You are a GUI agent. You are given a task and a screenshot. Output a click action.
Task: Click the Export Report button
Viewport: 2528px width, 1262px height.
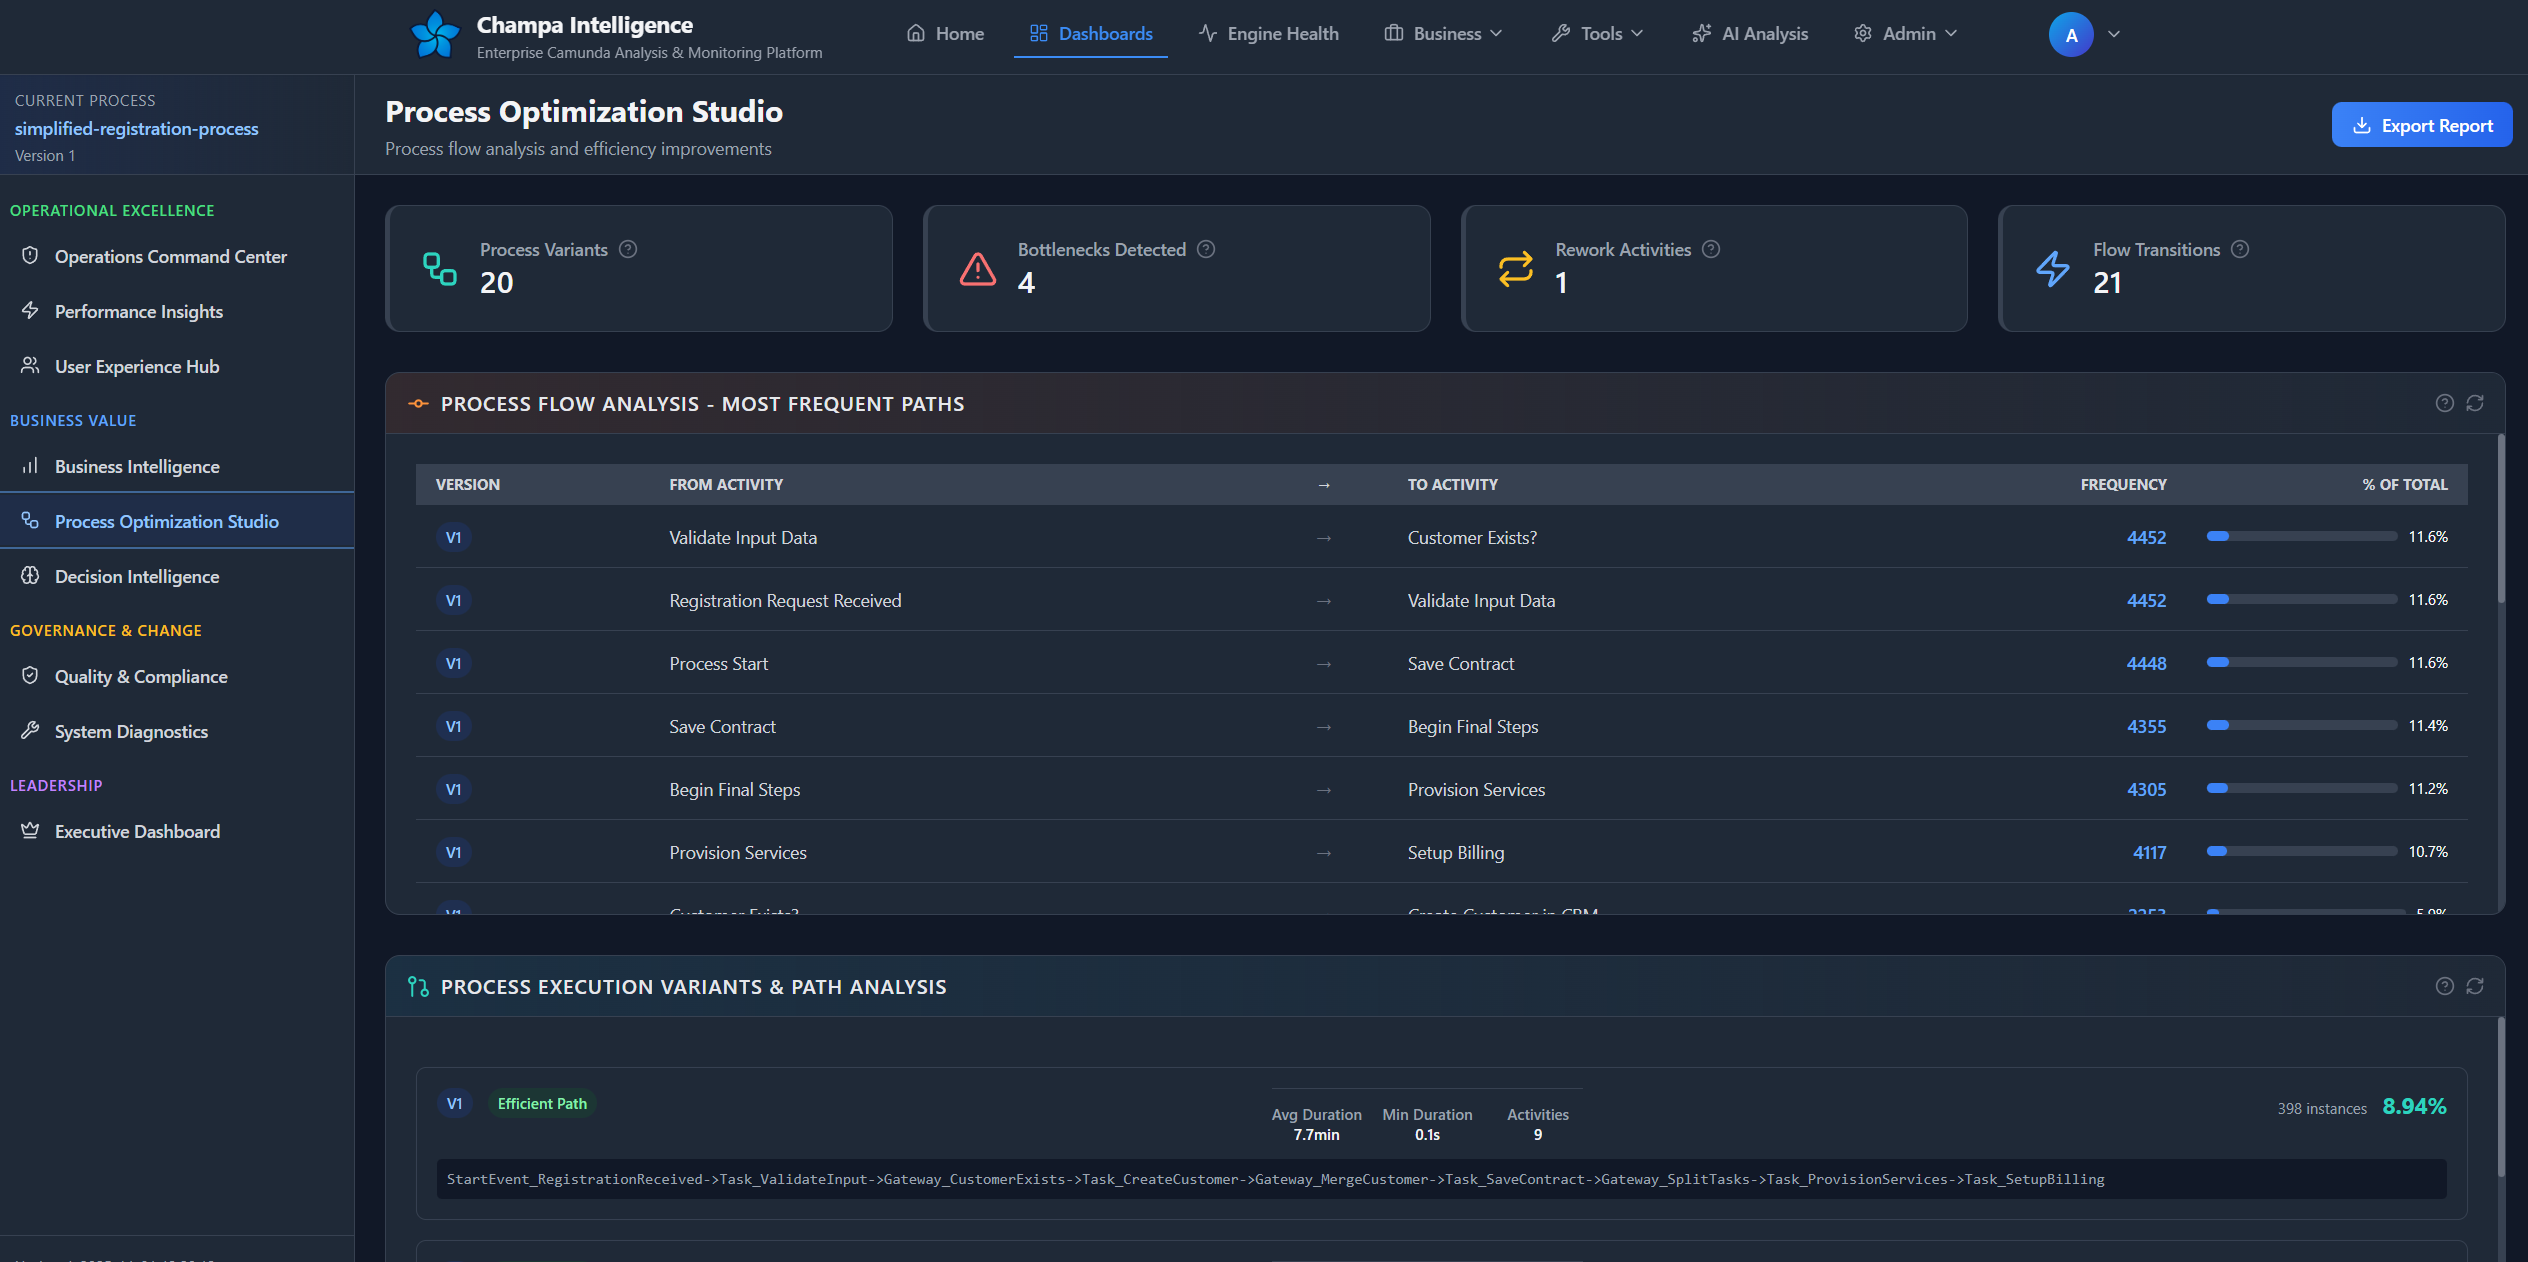pyautogui.click(x=2421, y=125)
